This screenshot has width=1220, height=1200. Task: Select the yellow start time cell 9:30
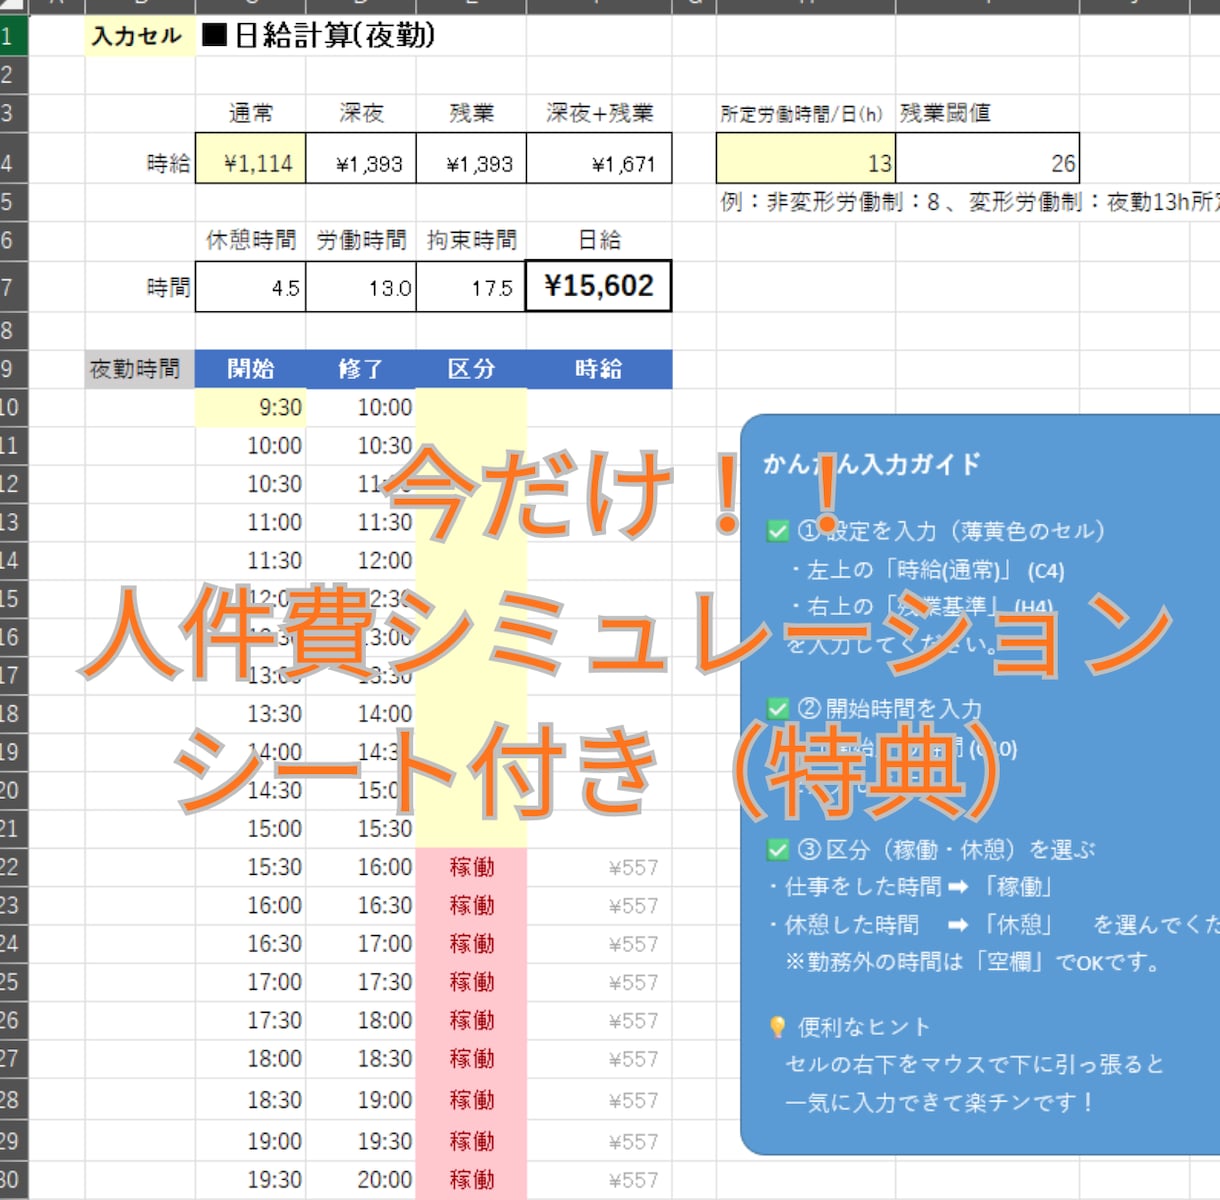coord(250,408)
